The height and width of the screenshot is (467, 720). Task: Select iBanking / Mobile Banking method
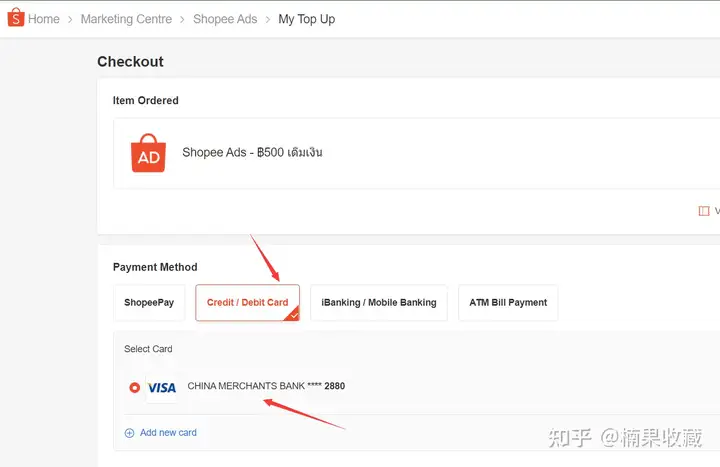pos(379,303)
